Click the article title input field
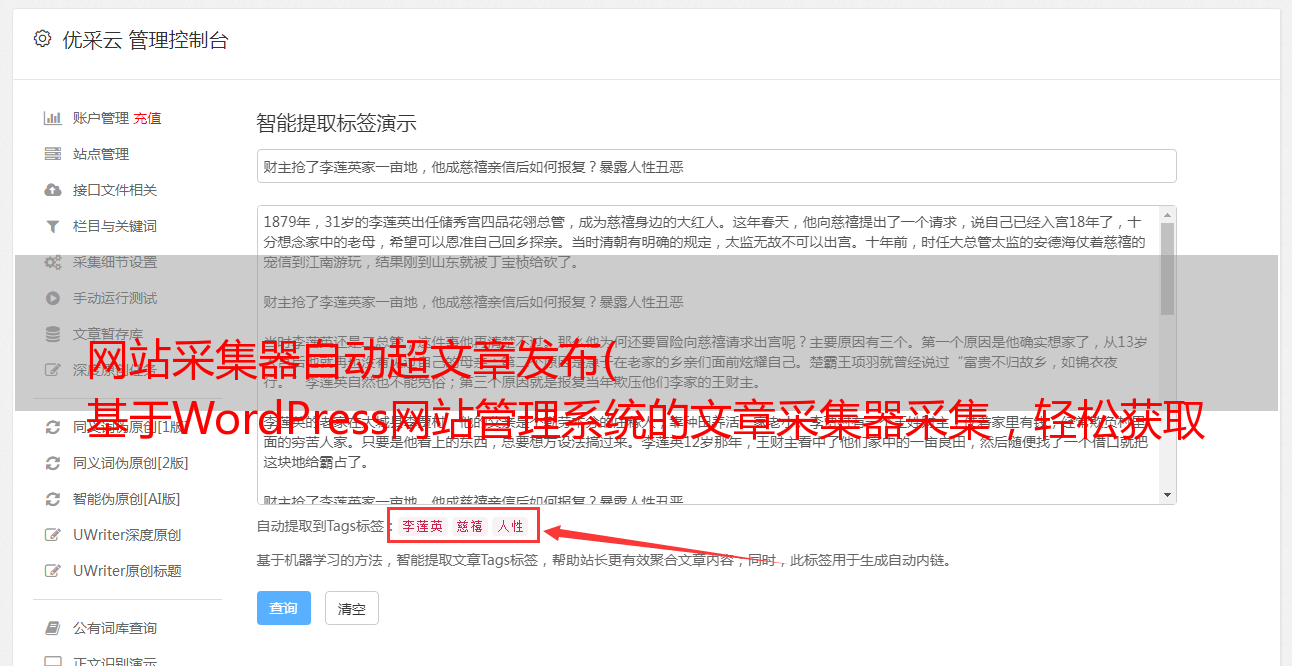 (x=716, y=166)
